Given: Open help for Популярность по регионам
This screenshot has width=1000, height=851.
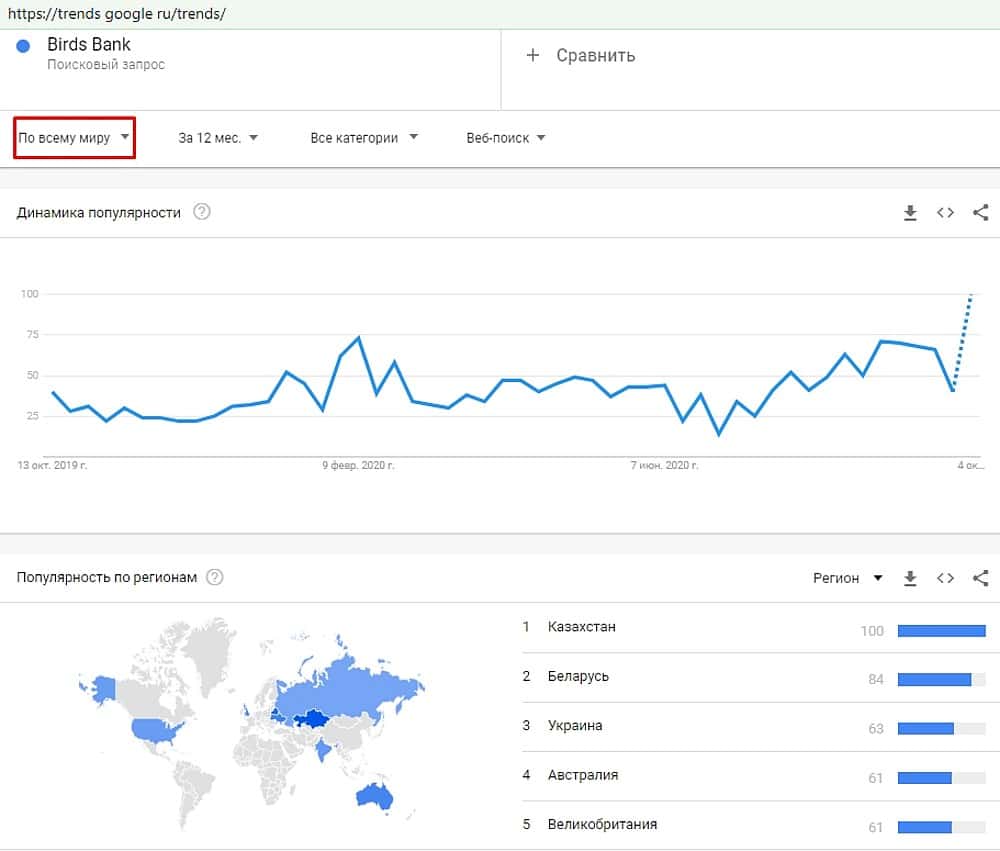Looking at the screenshot, I should [x=214, y=577].
